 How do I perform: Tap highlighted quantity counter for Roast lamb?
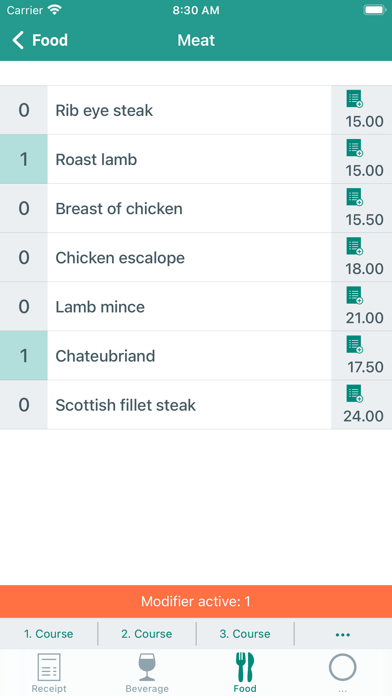point(24,159)
